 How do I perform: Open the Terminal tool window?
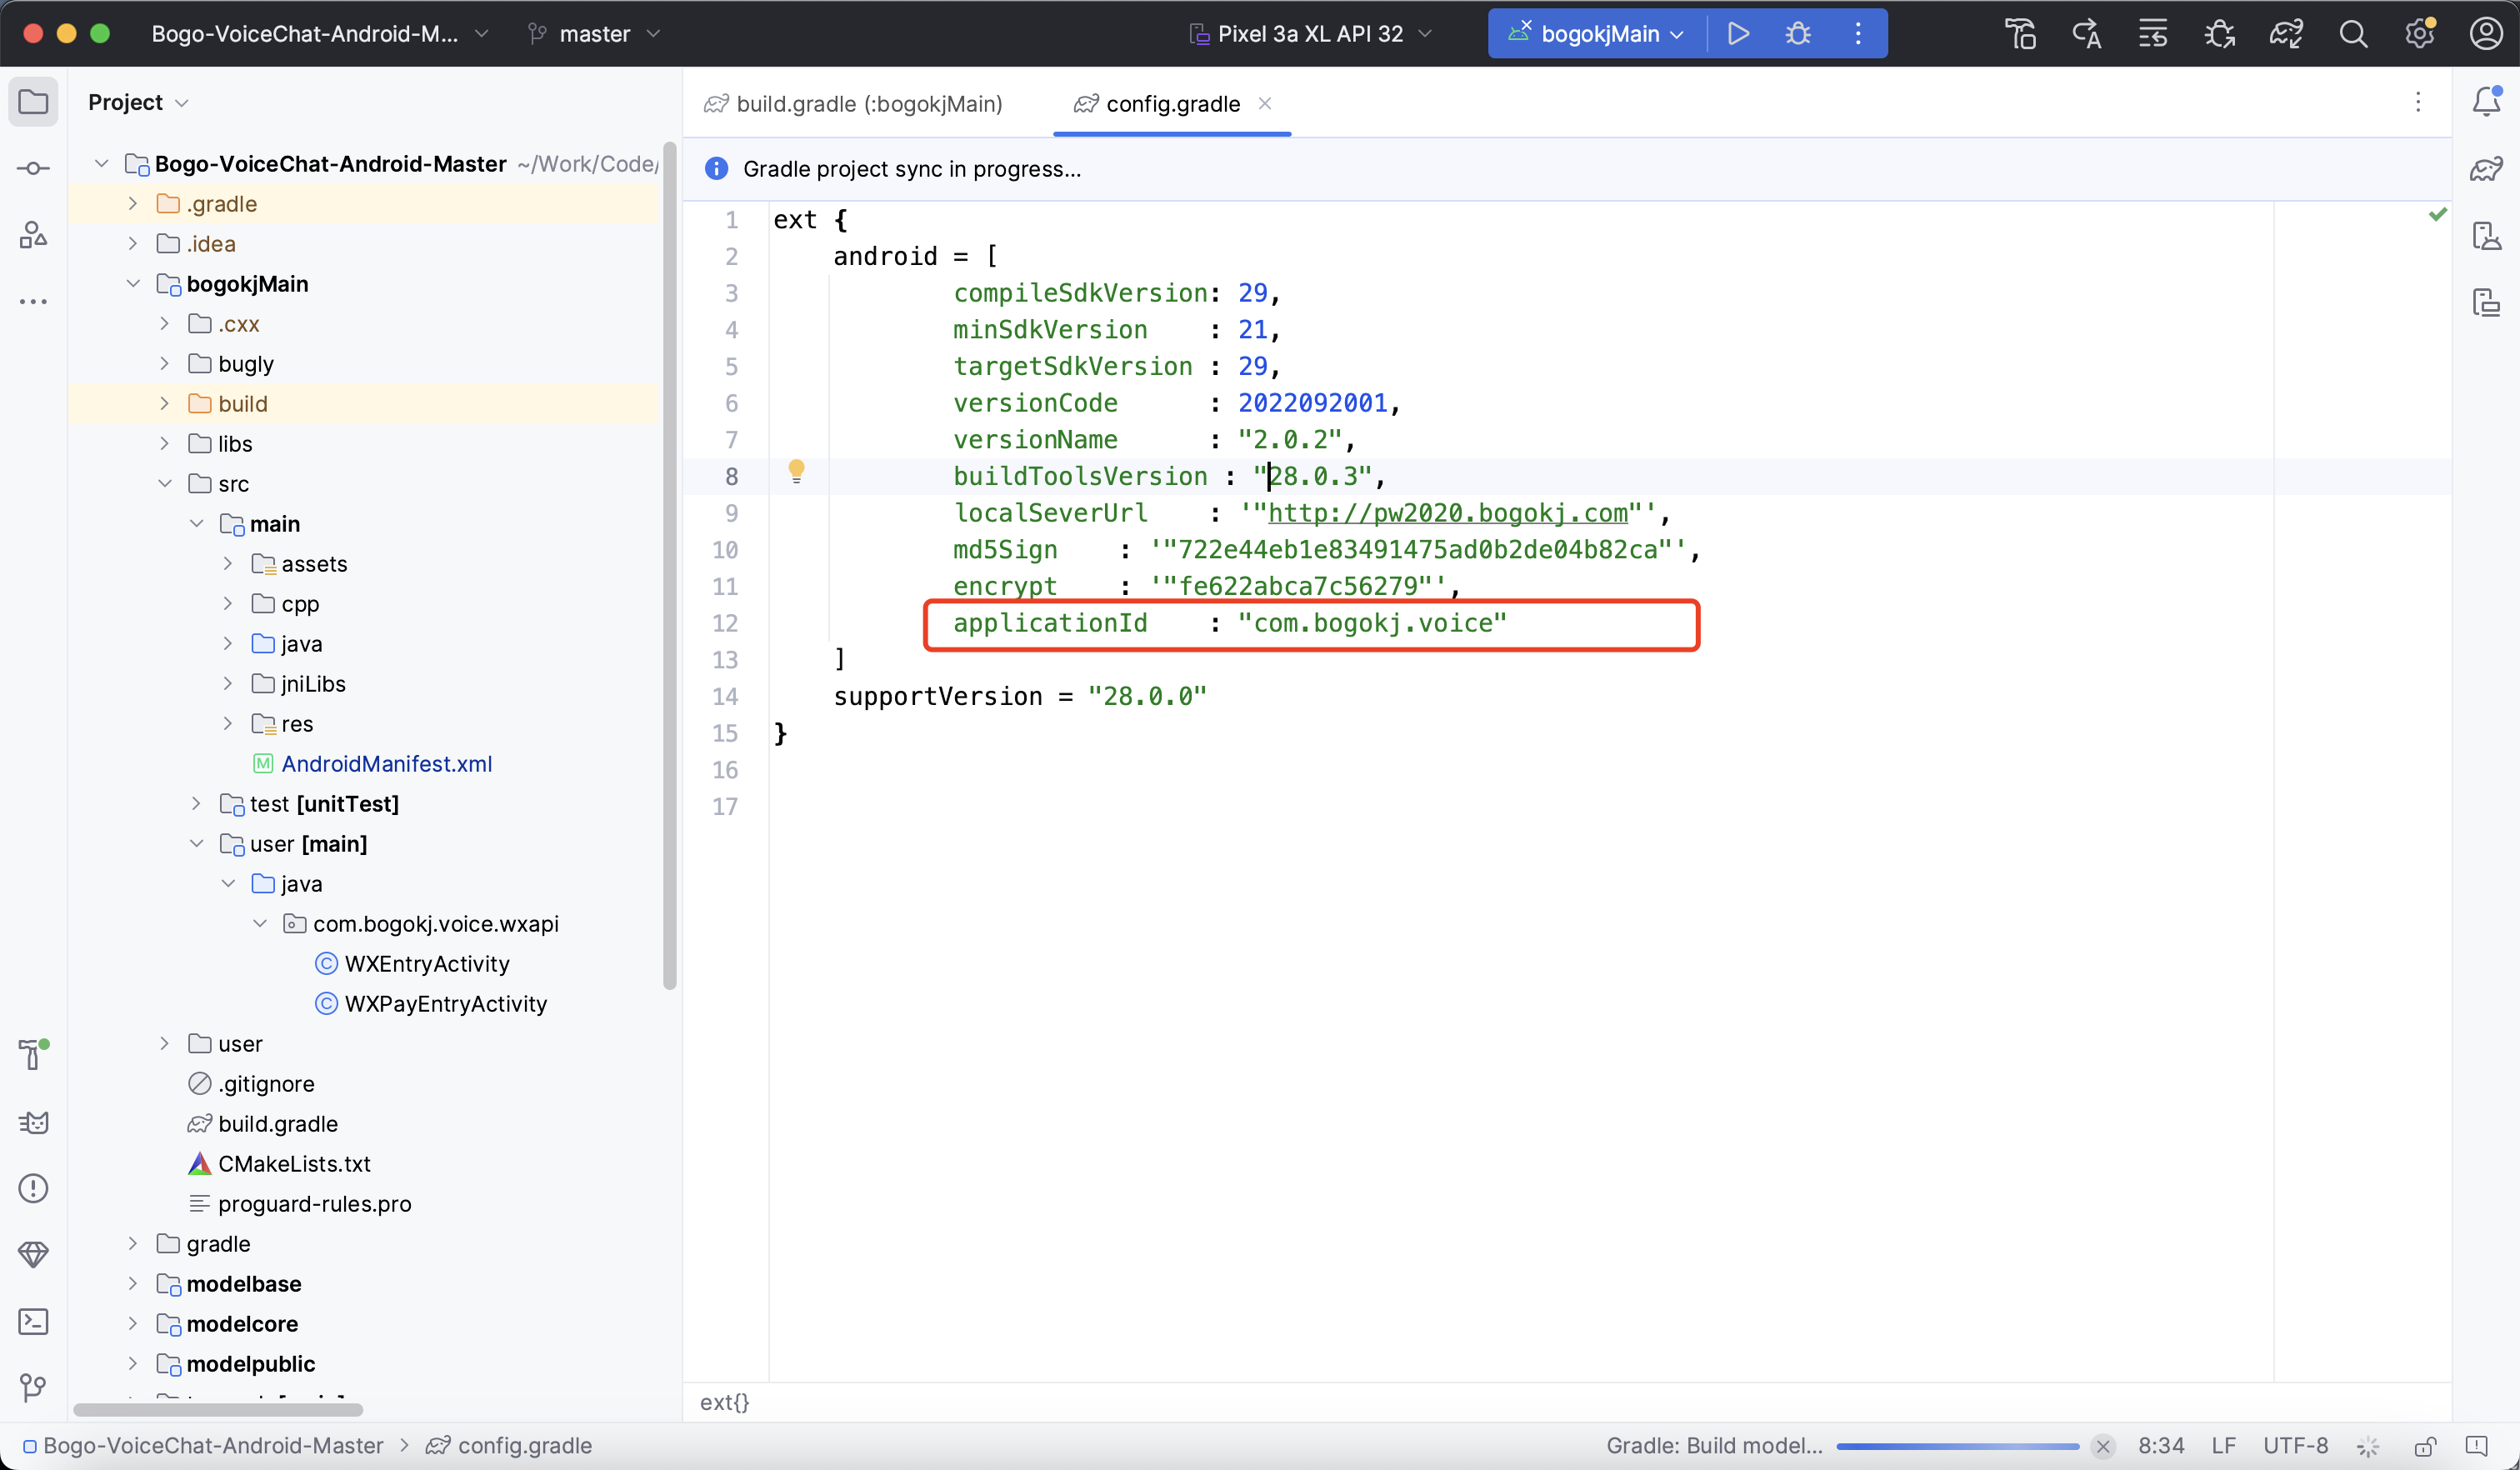(33, 1321)
